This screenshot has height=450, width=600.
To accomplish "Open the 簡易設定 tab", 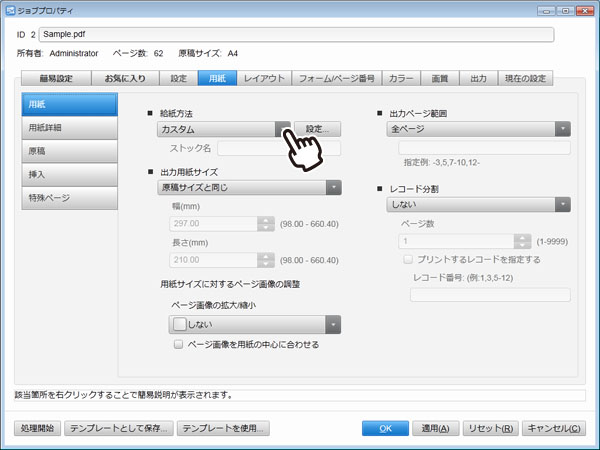I will tap(56, 78).
